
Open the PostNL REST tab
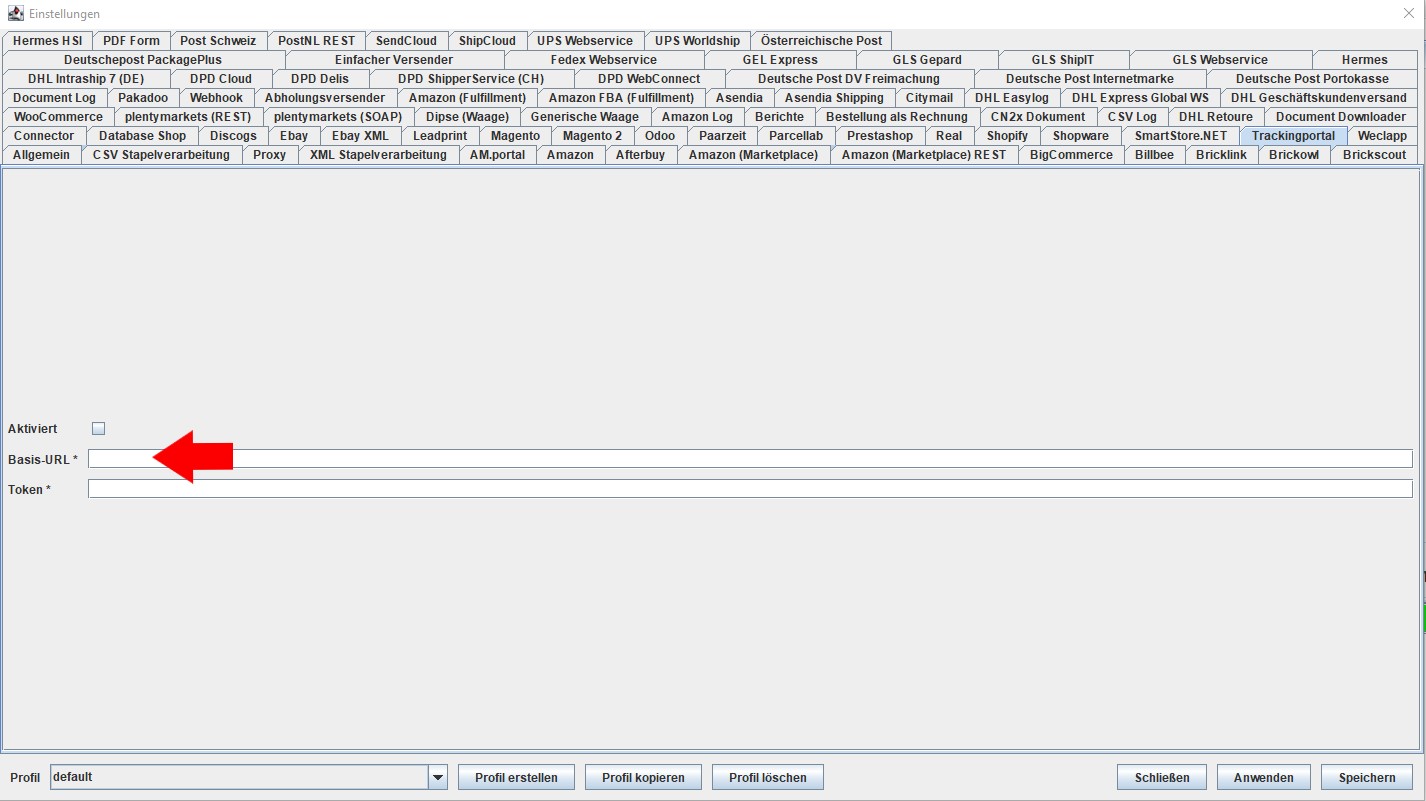[316, 41]
